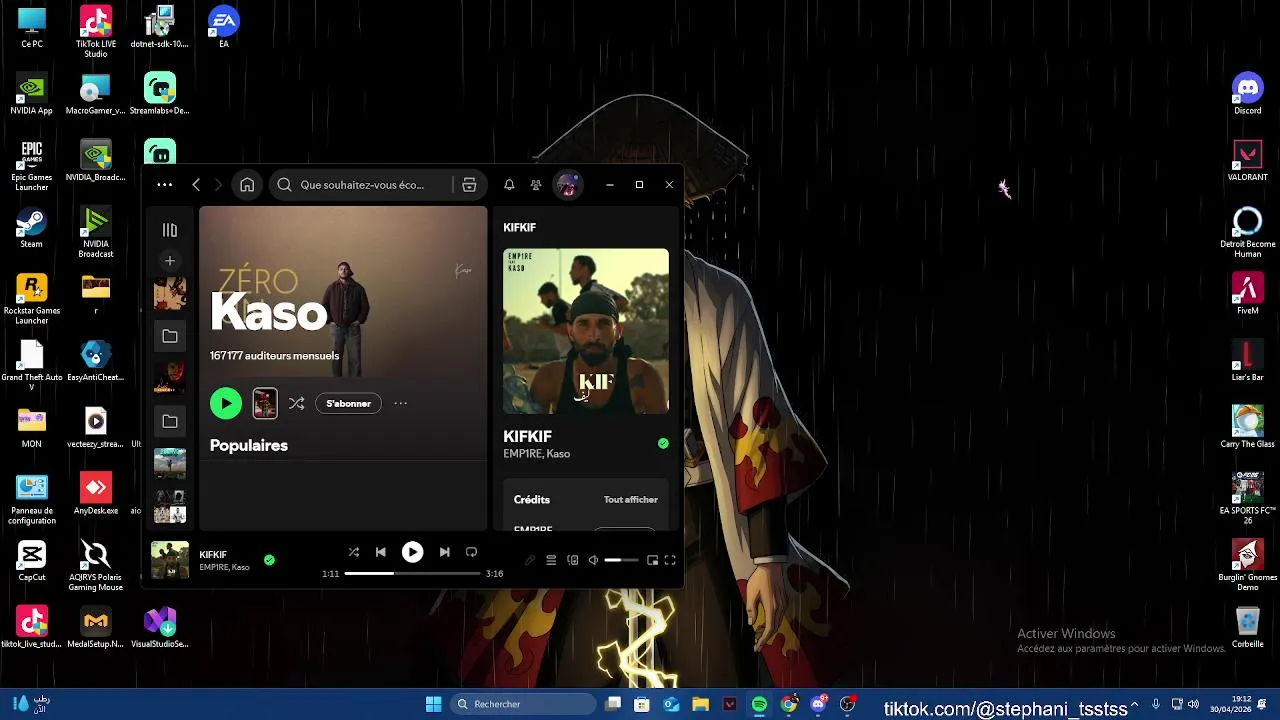Toggle shuffle on the Kaso artist page
The height and width of the screenshot is (720, 1280).
[x=297, y=403]
